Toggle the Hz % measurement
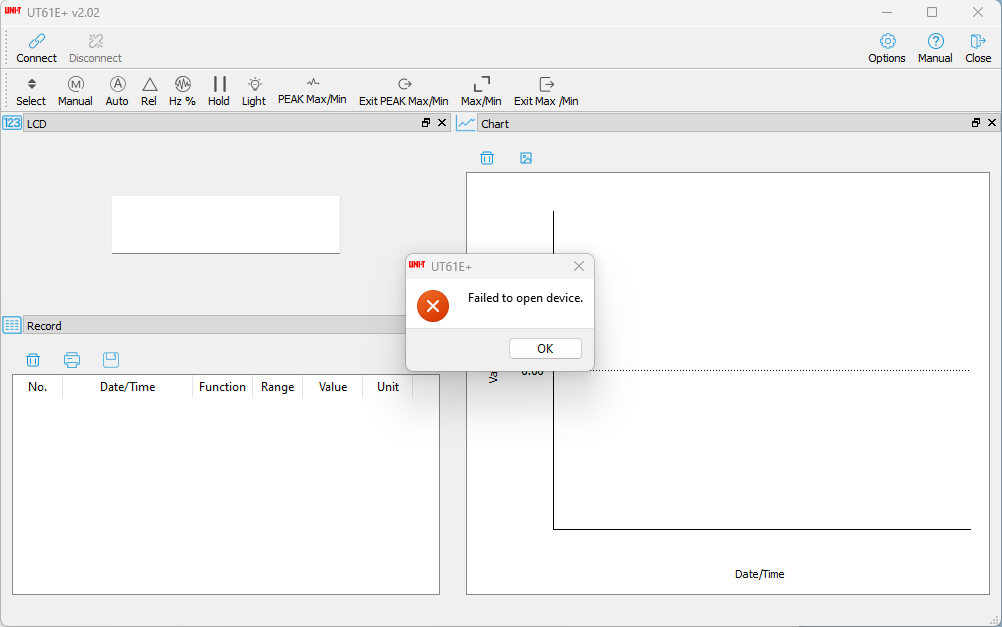This screenshot has width=1002, height=627. (x=182, y=85)
